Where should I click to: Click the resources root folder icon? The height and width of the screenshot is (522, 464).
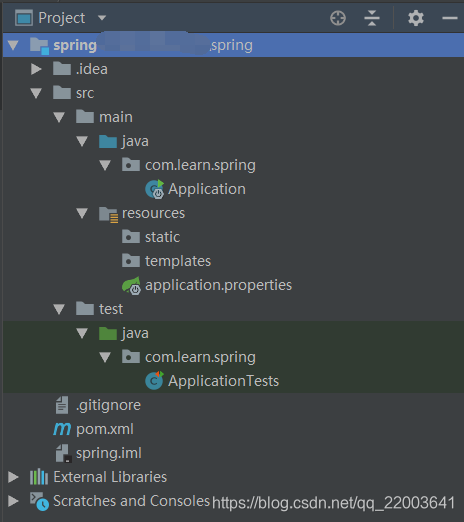(108, 214)
